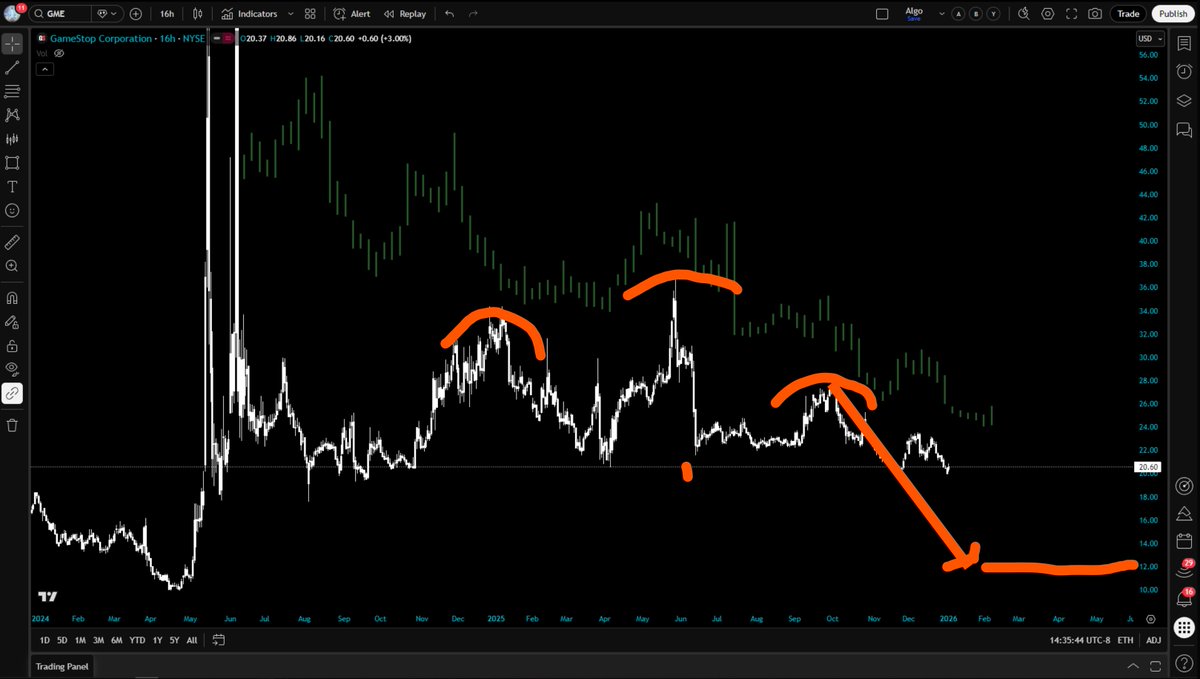
Task: Select the 1D date range
Action: [x=44, y=640]
